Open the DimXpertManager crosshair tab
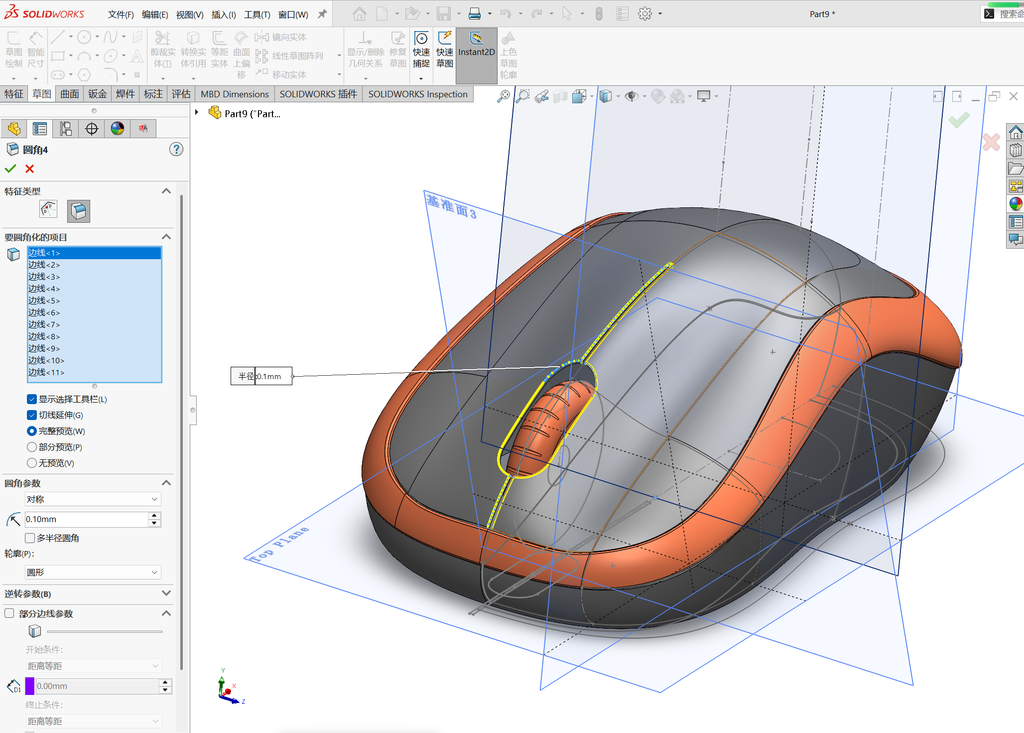1024x733 pixels. tap(91, 129)
